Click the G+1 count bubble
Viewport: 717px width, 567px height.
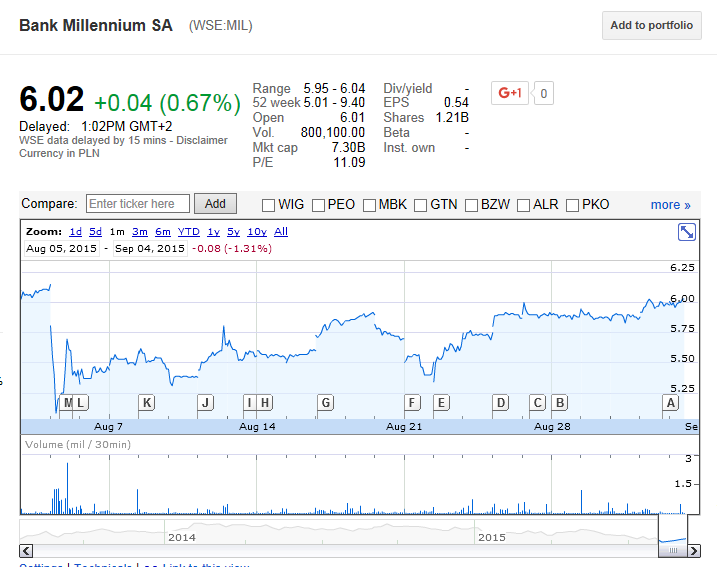543,93
